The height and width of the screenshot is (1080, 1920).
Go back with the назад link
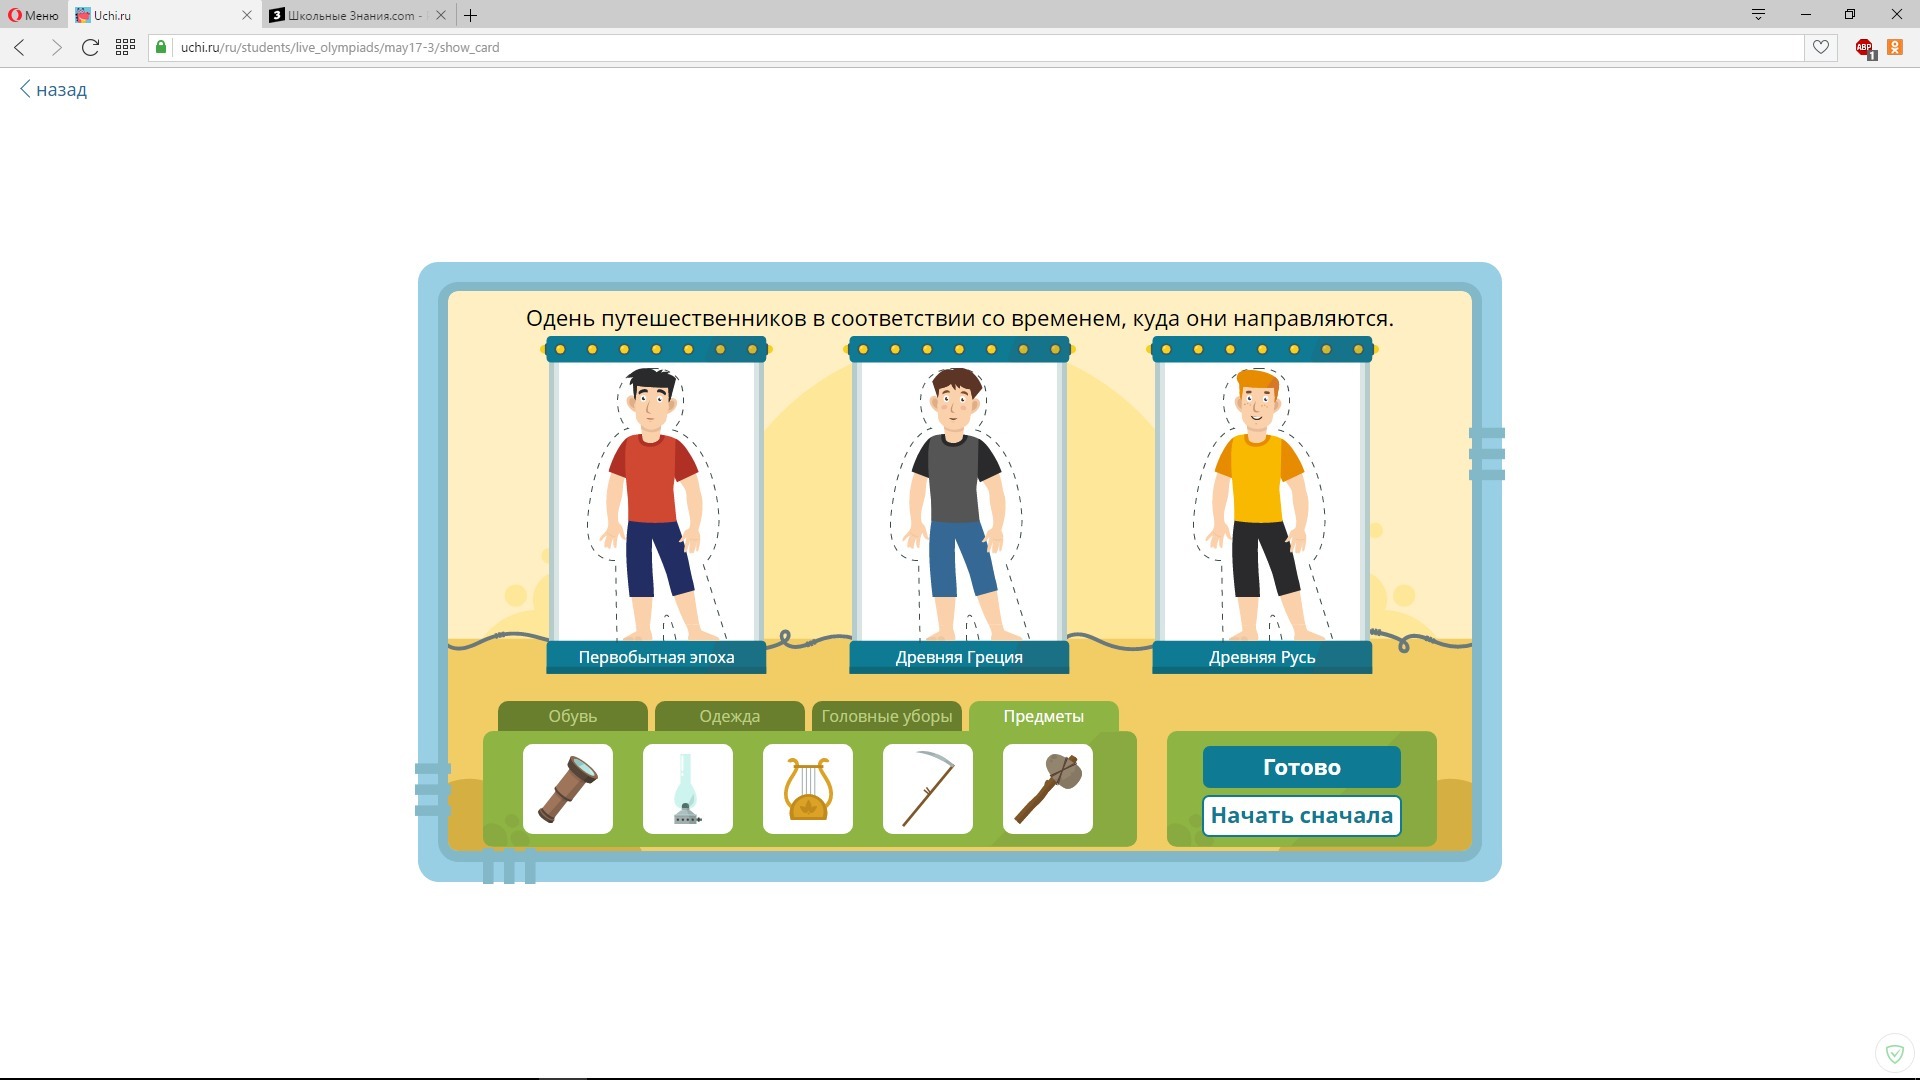coord(54,90)
